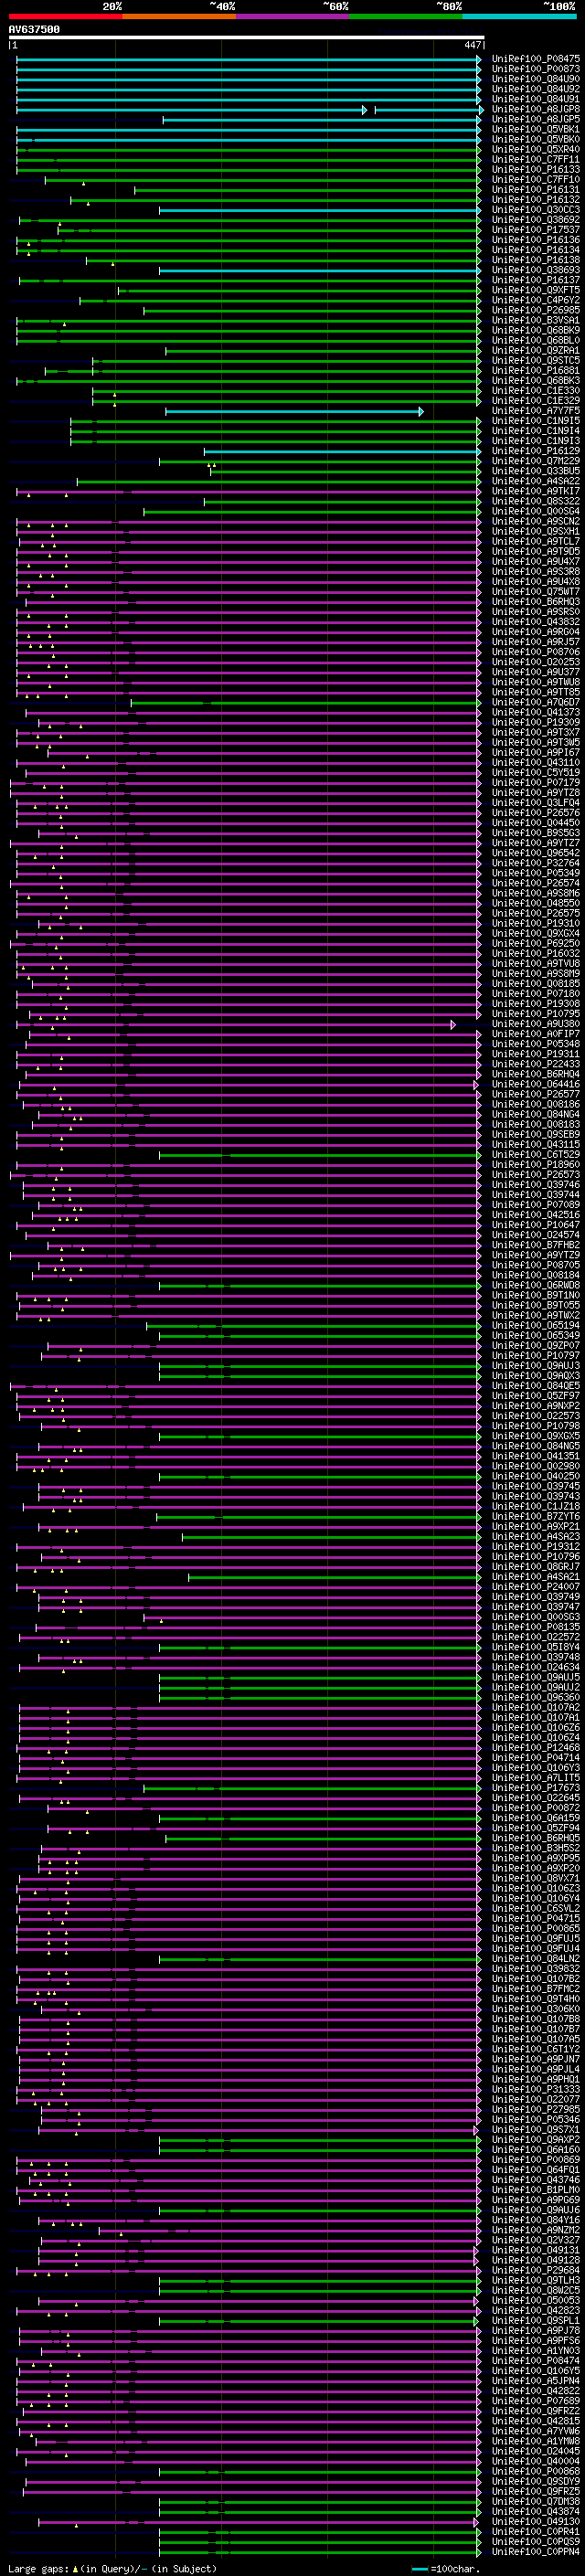Click the orange ~40% identity legend bar
This screenshot has height=2576, width=585.
coord(179,16)
